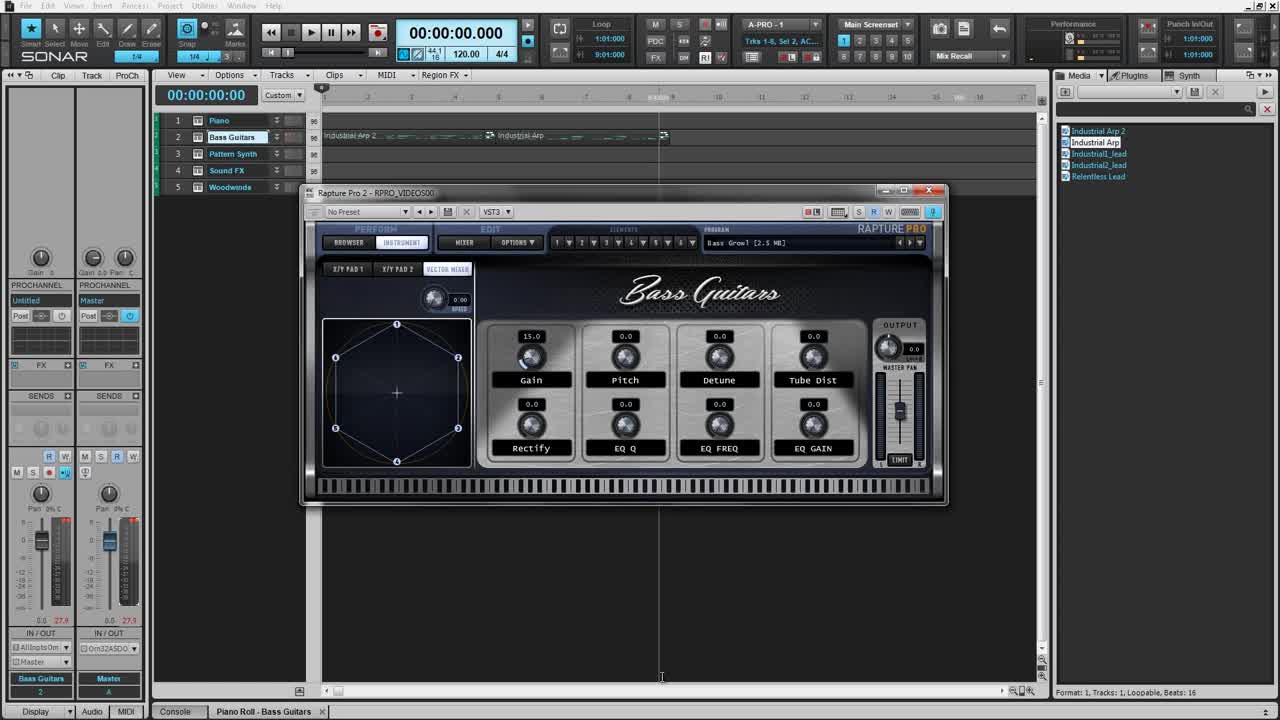Click the Play button in transport
The image size is (1280, 720).
pyautogui.click(x=310, y=33)
